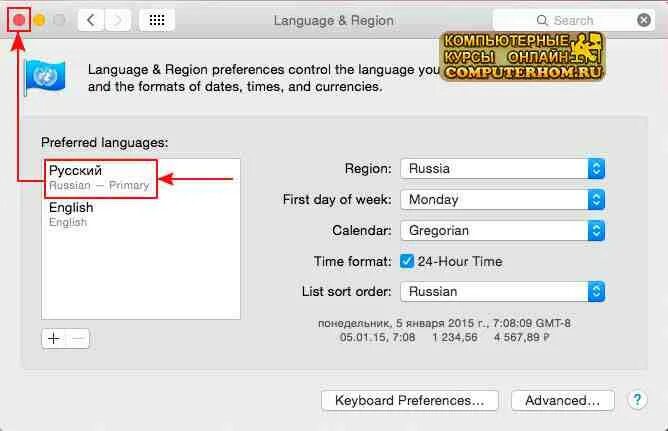Minimize the window with the yellow button
Viewport: 668px width, 431px height.
(39, 20)
